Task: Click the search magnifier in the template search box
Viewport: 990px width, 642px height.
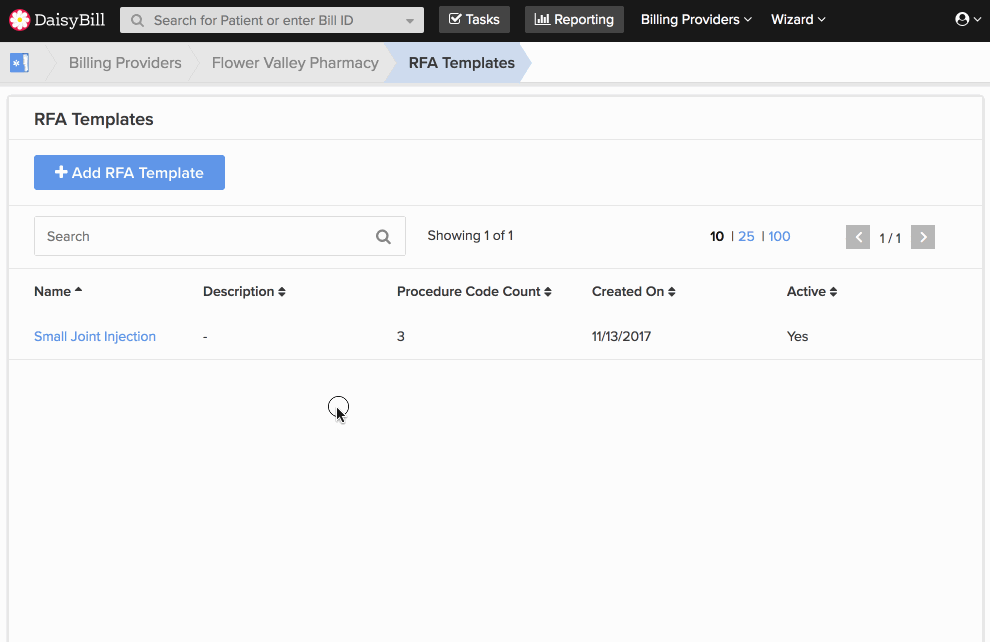Action: 383,236
